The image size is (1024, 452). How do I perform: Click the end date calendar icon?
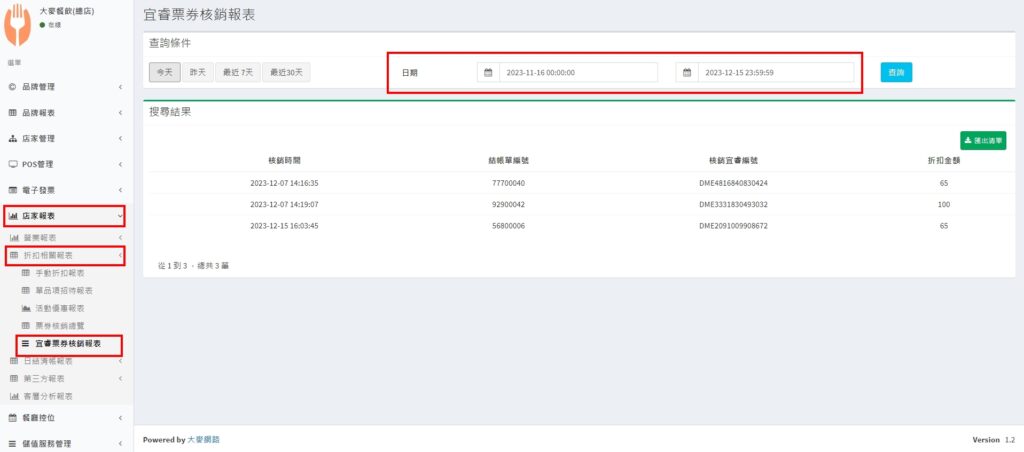[x=687, y=73]
